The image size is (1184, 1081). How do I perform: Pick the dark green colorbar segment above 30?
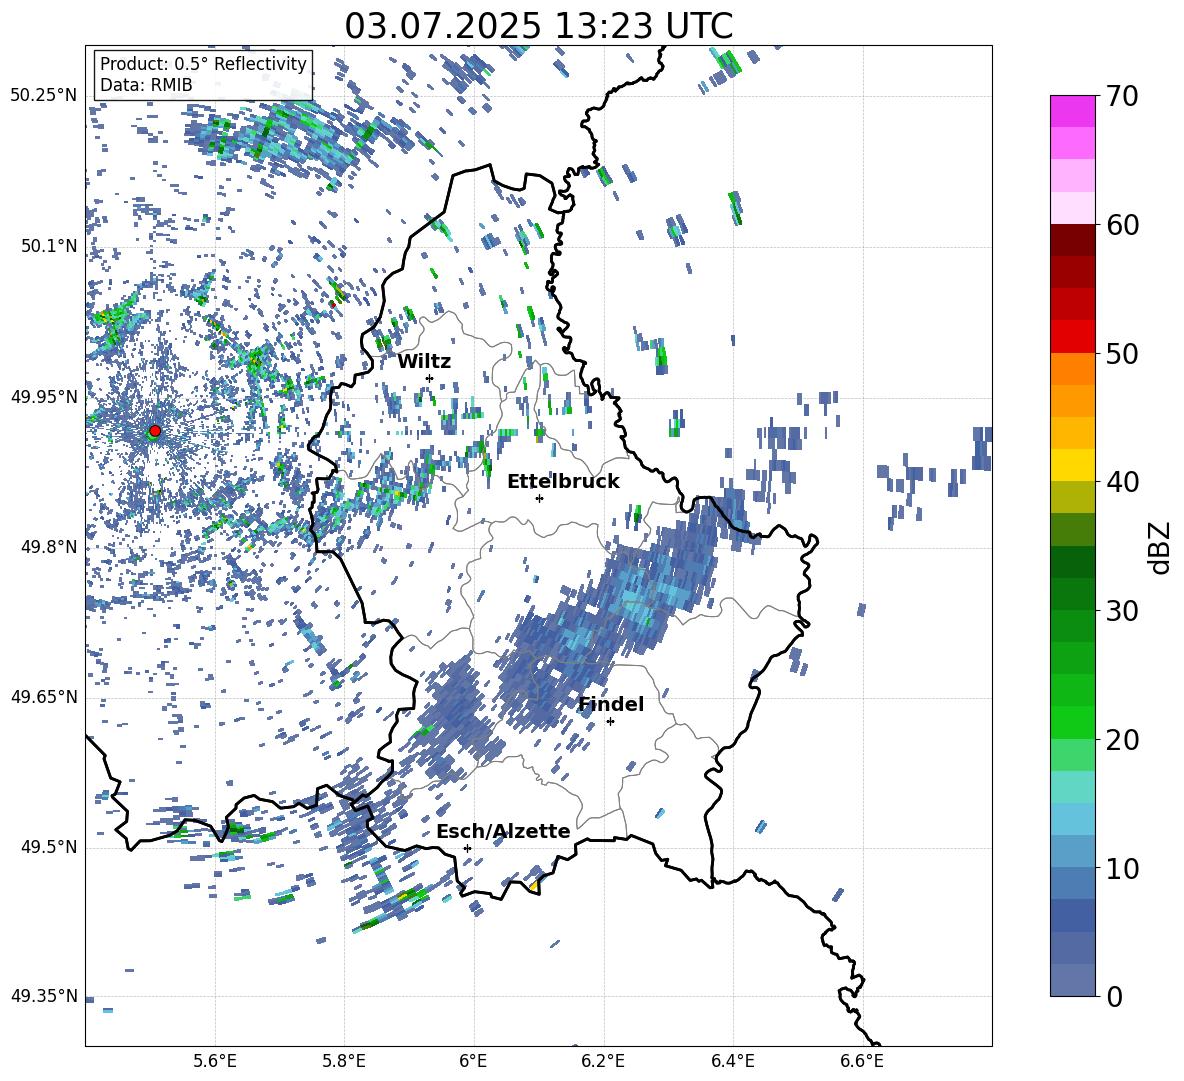[1073, 562]
